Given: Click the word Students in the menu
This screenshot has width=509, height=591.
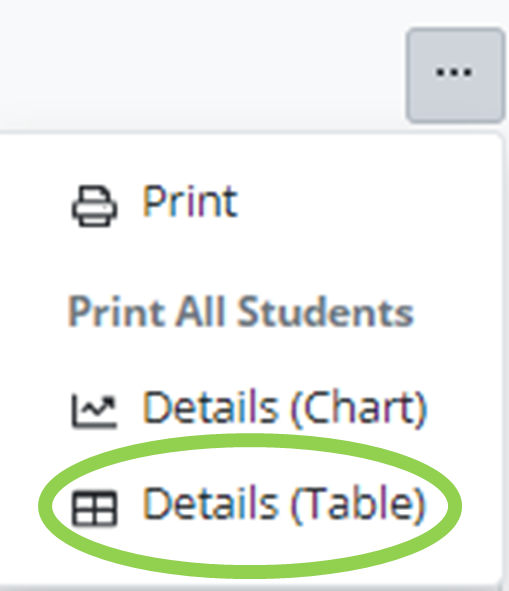Looking at the screenshot, I should (x=326, y=312).
